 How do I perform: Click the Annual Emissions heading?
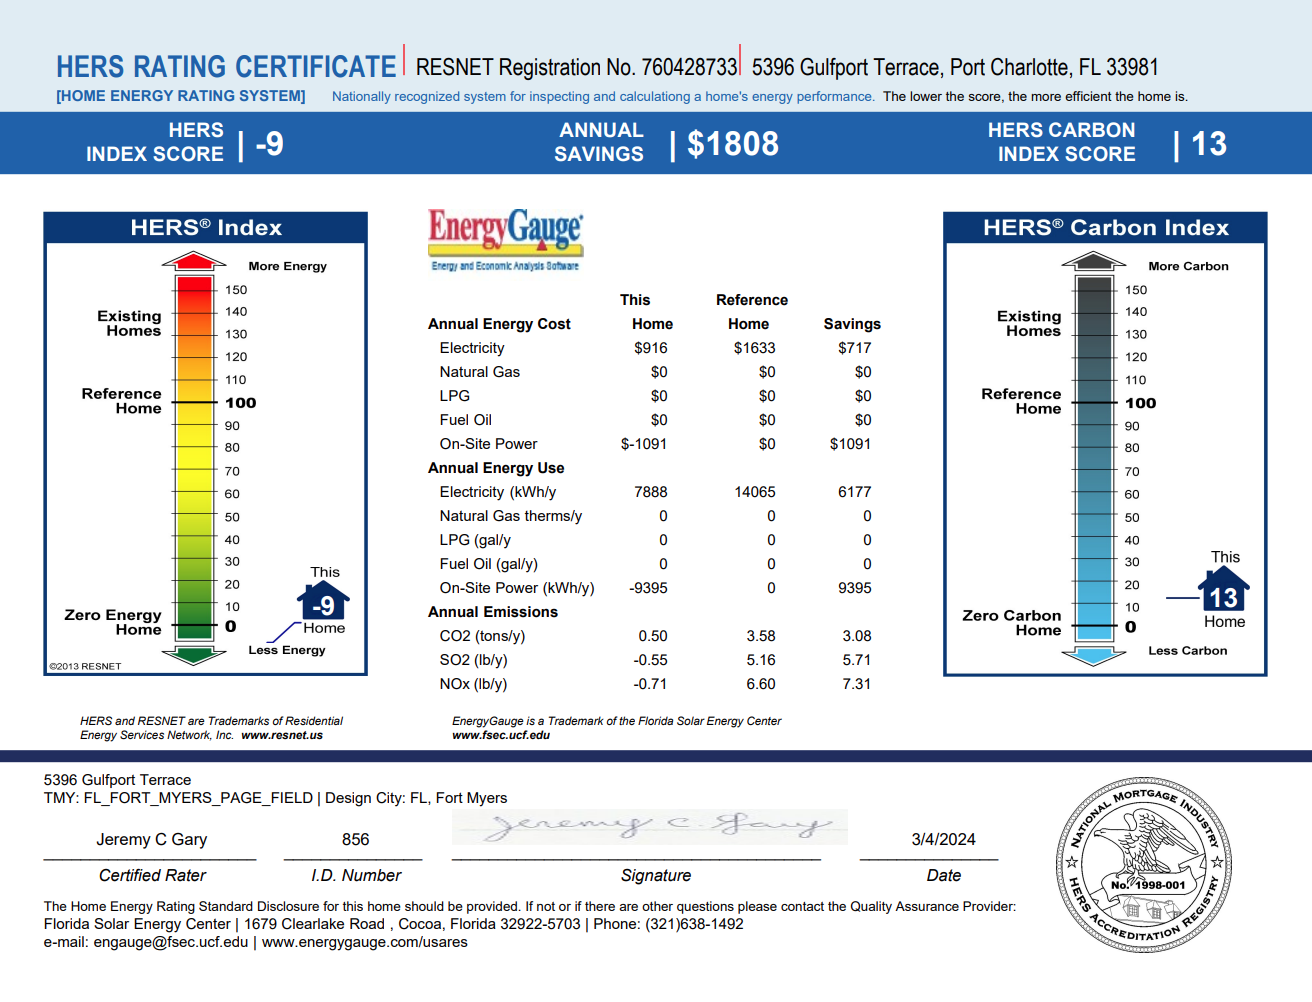pyautogui.click(x=493, y=612)
